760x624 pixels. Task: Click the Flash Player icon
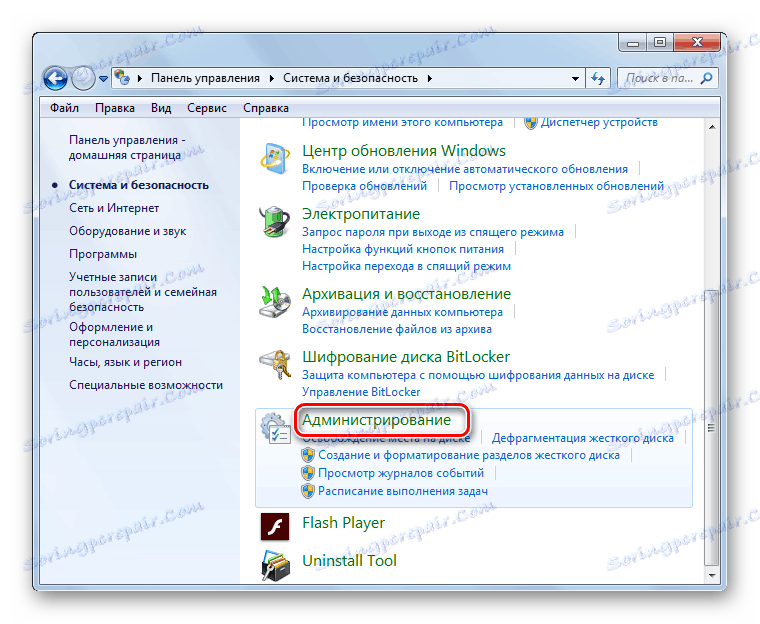[x=275, y=527]
